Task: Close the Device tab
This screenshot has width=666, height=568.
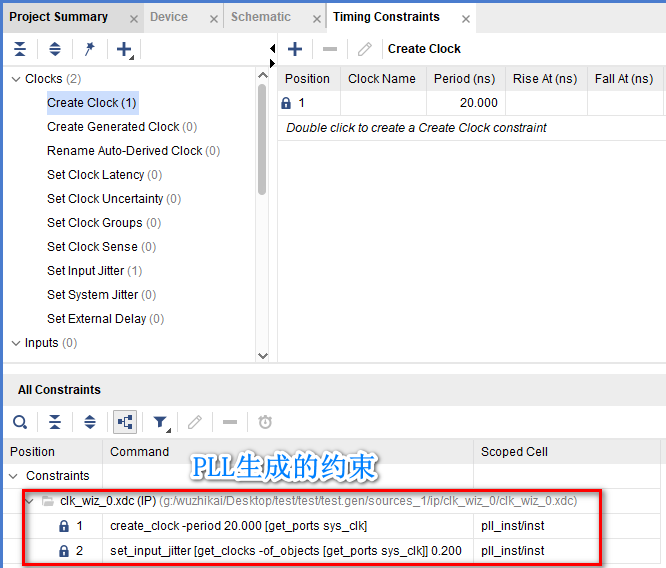Action: click(214, 19)
